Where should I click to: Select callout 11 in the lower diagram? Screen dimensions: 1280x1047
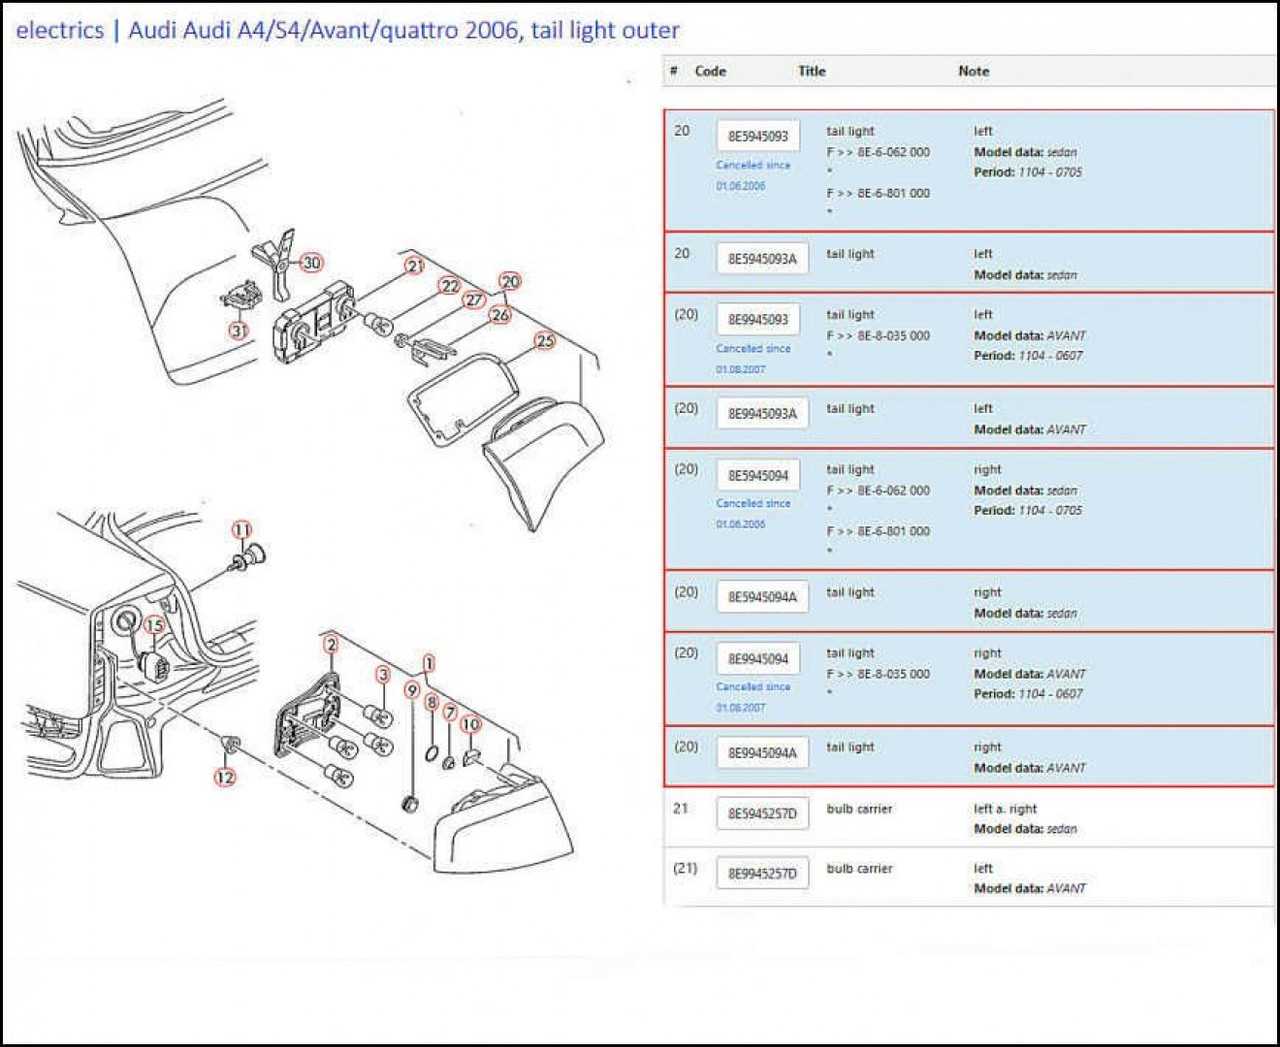coord(242,530)
